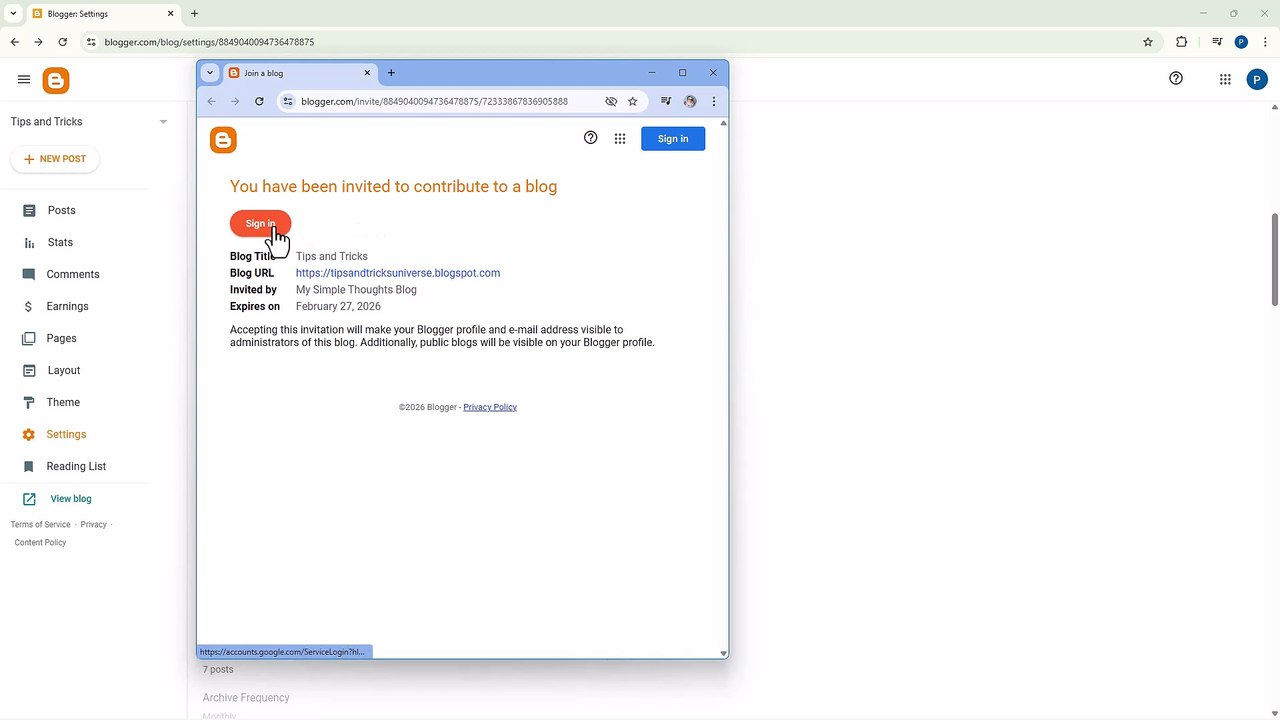Screen dimensions: 1280x720
Task: Open the main browser's three-dot menu
Action: point(1265,42)
